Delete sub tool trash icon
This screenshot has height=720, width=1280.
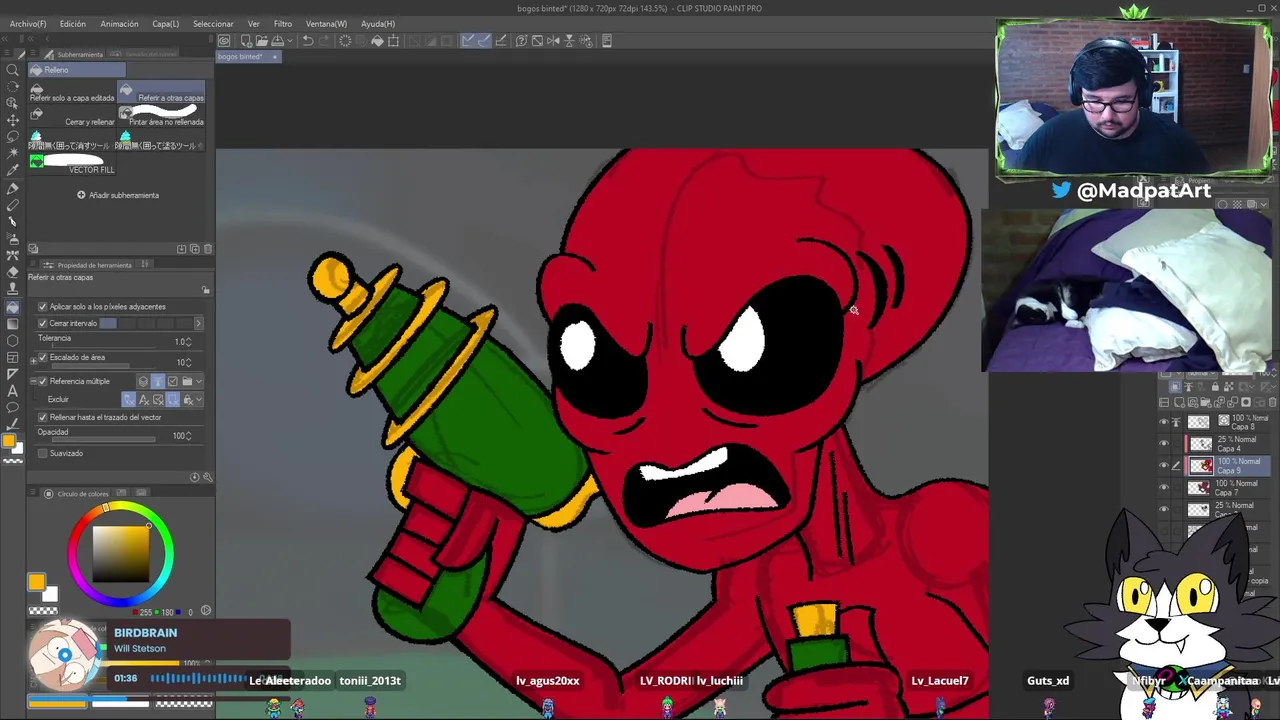(x=207, y=249)
